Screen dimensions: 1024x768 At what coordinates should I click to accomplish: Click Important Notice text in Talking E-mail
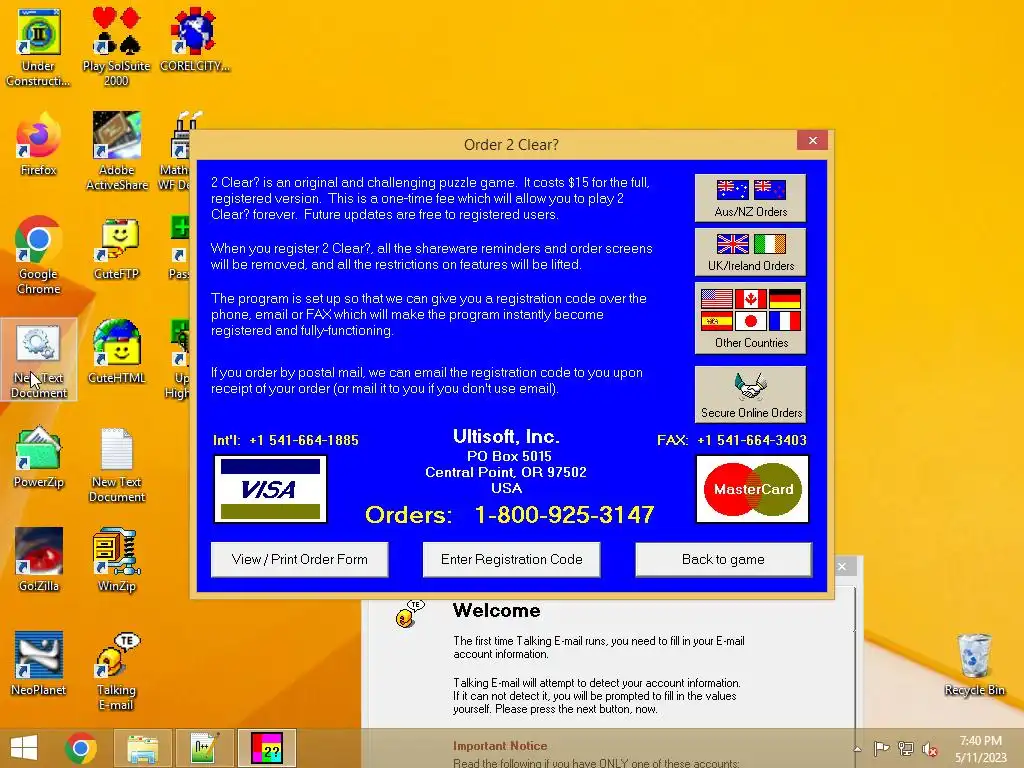click(500, 746)
